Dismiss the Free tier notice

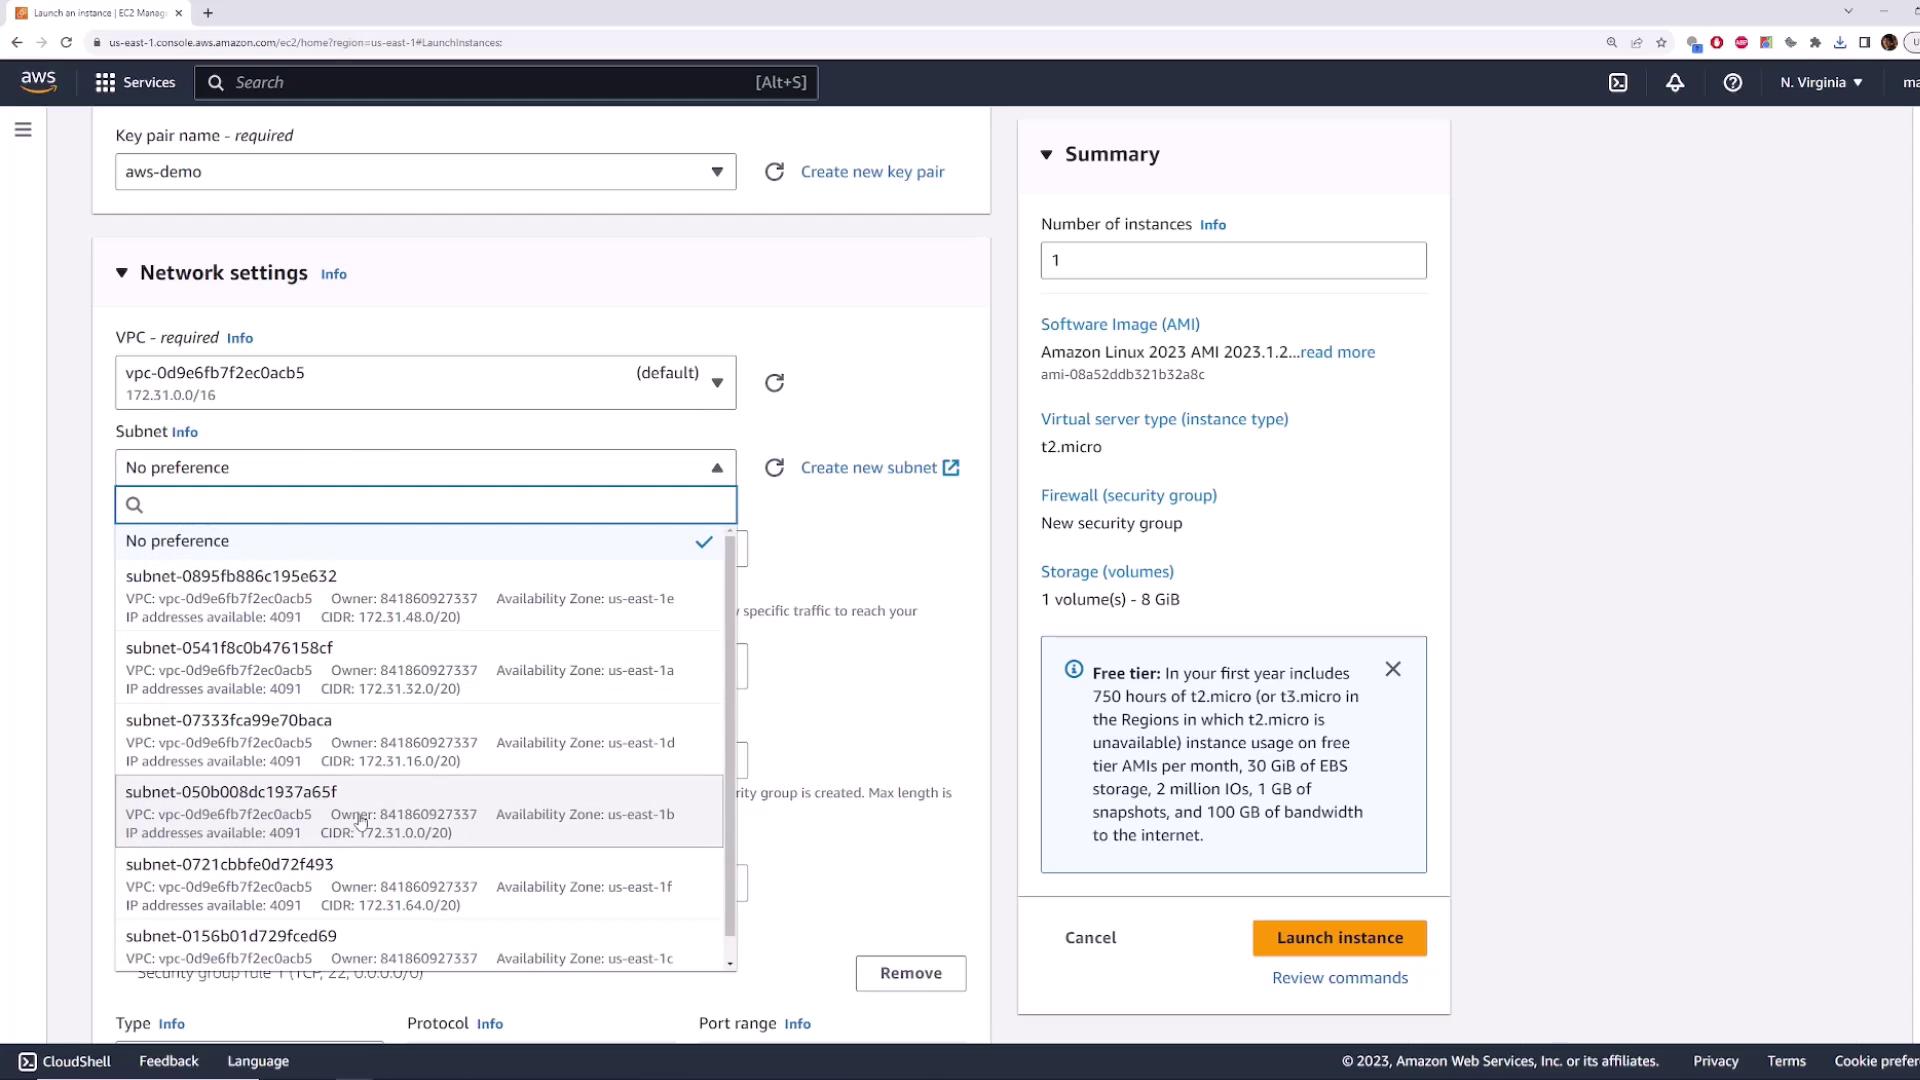[x=1393, y=669]
